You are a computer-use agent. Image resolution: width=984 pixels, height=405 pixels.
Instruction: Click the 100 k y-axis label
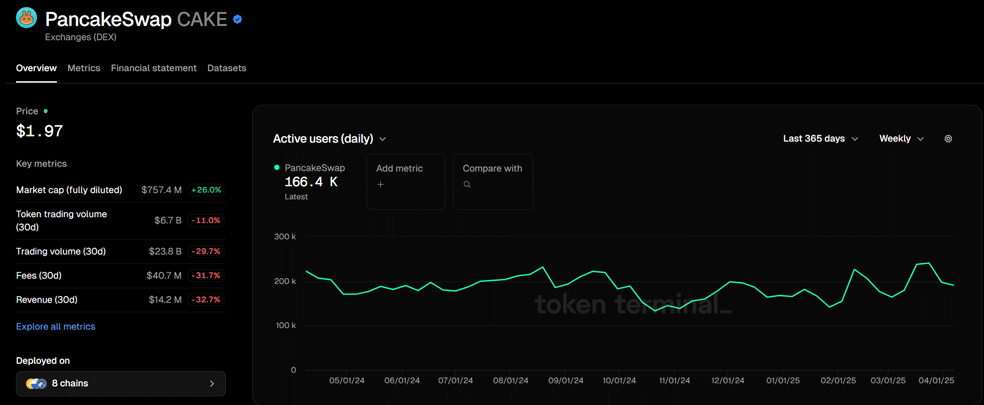[x=285, y=326]
